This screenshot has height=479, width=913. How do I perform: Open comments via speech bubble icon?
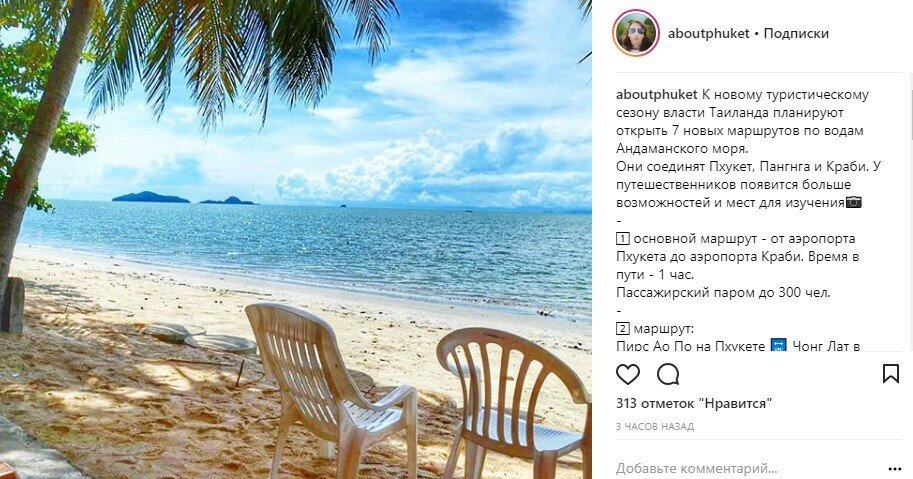(x=668, y=374)
